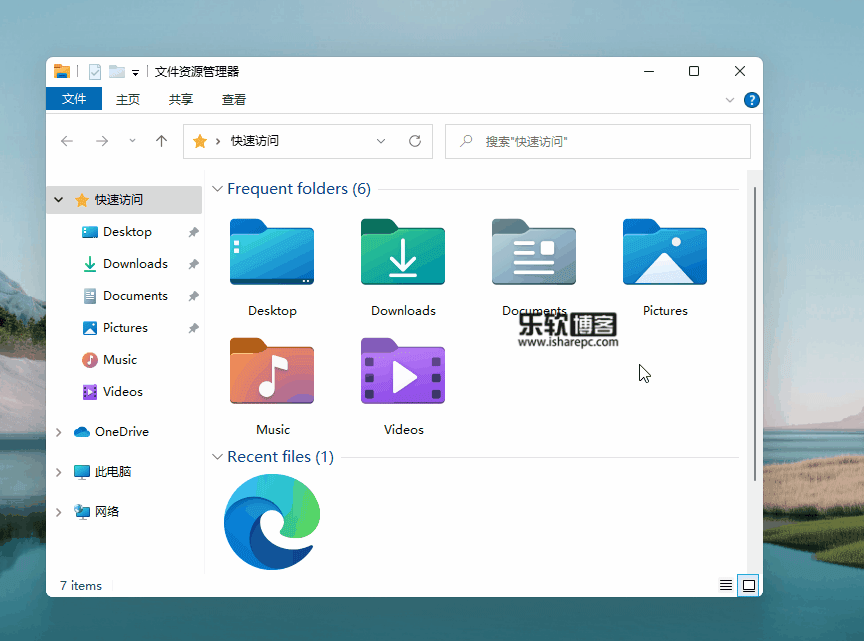Open the Music folder

click(x=272, y=372)
